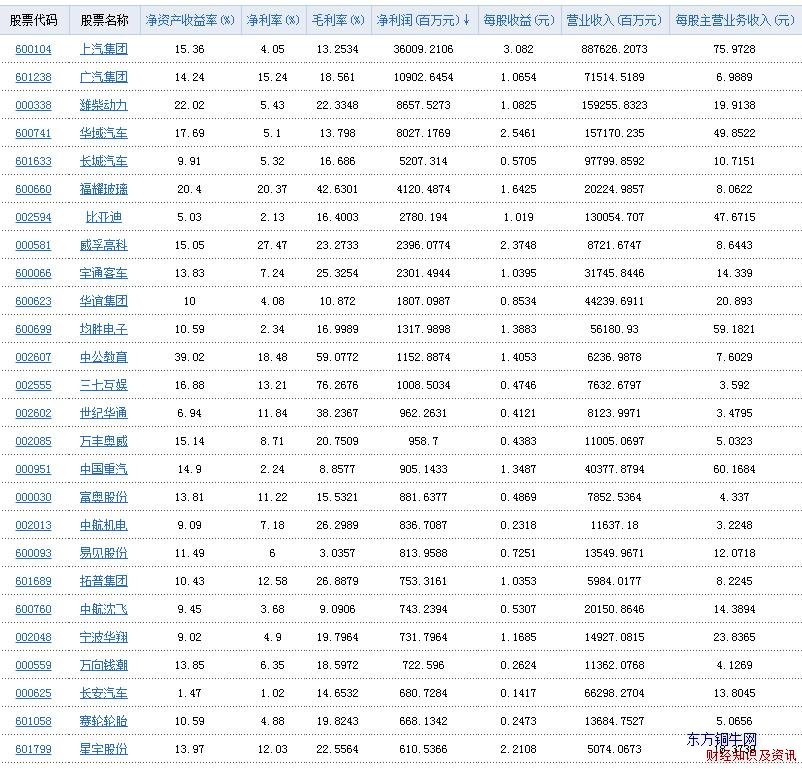The height and width of the screenshot is (769, 802).
Task: Open stock code link 000581
Action: point(33,246)
